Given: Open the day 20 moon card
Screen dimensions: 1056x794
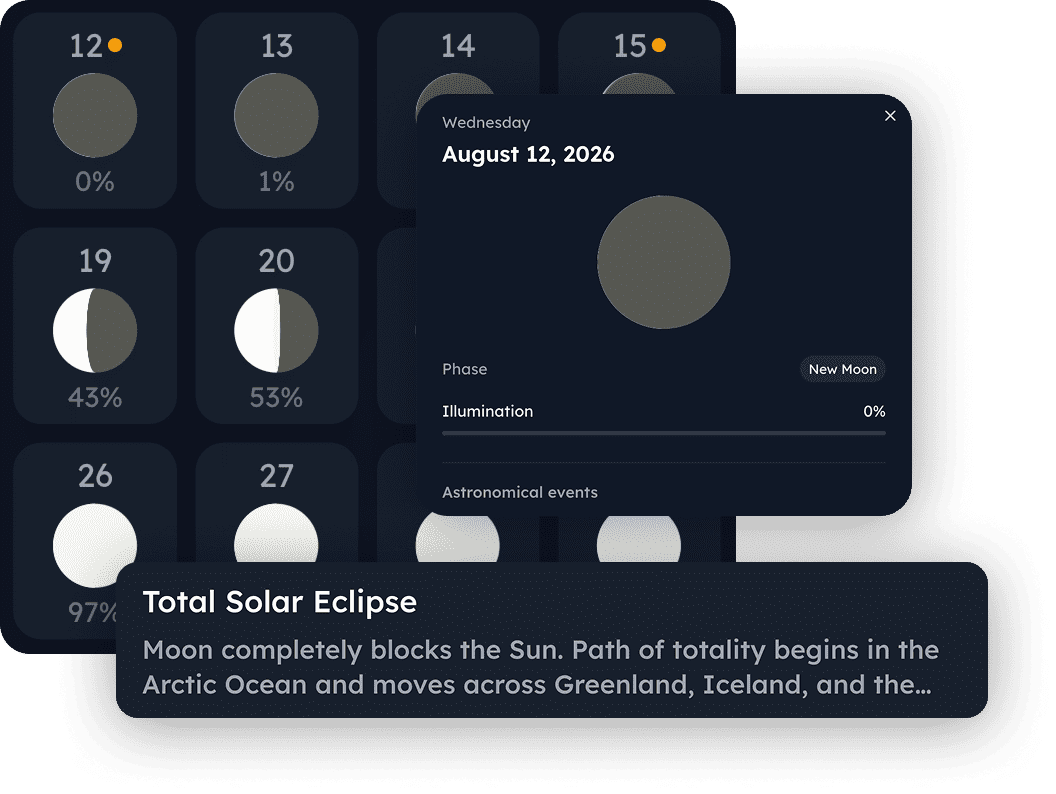Looking at the screenshot, I should click(x=277, y=326).
